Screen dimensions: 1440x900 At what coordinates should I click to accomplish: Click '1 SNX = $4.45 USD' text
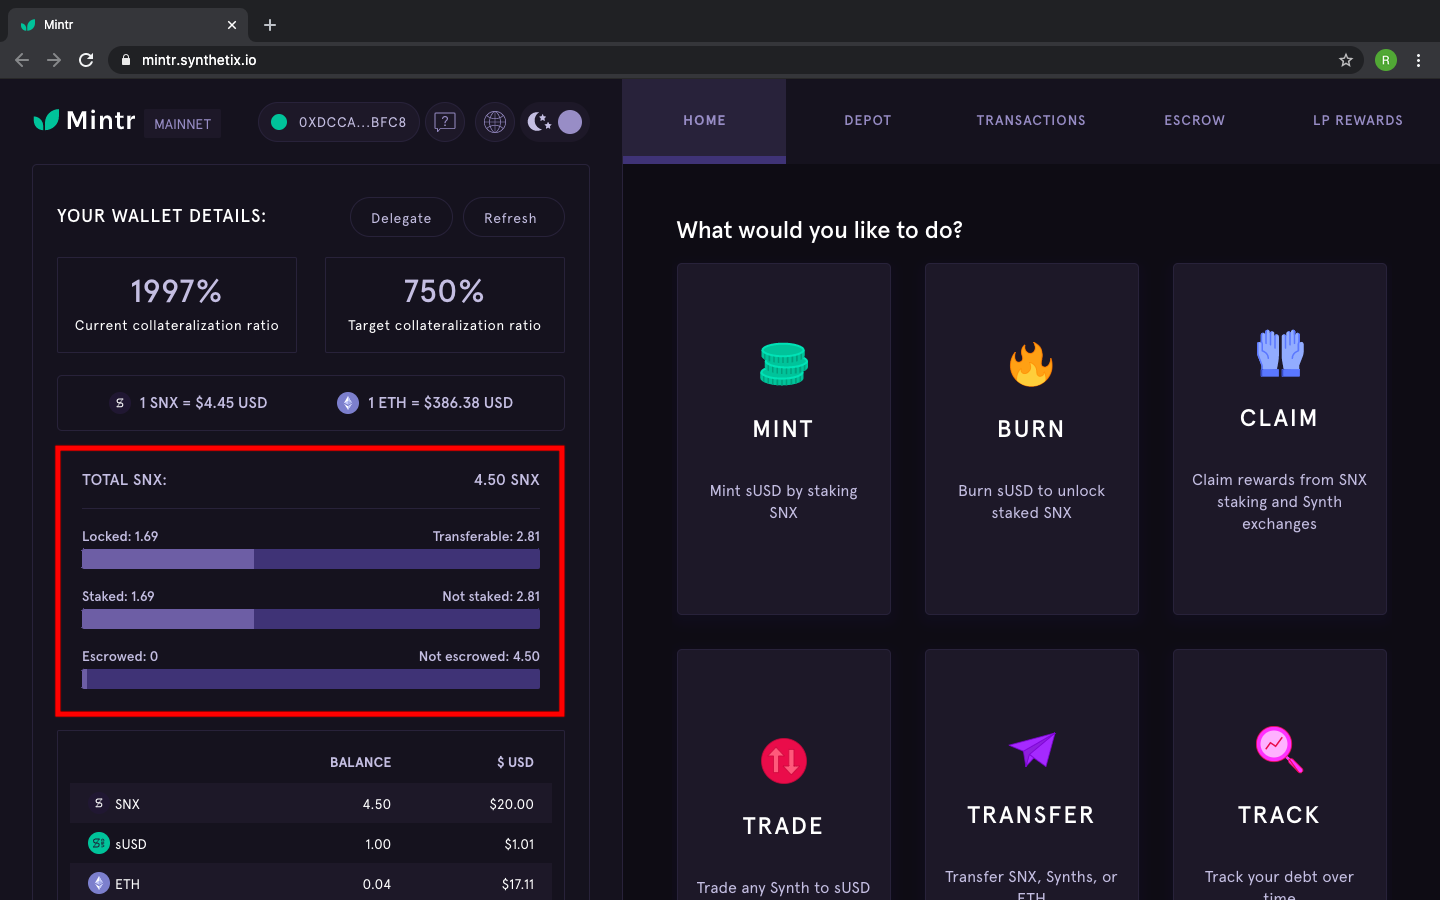pyautogui.click(x=204, y=403)
